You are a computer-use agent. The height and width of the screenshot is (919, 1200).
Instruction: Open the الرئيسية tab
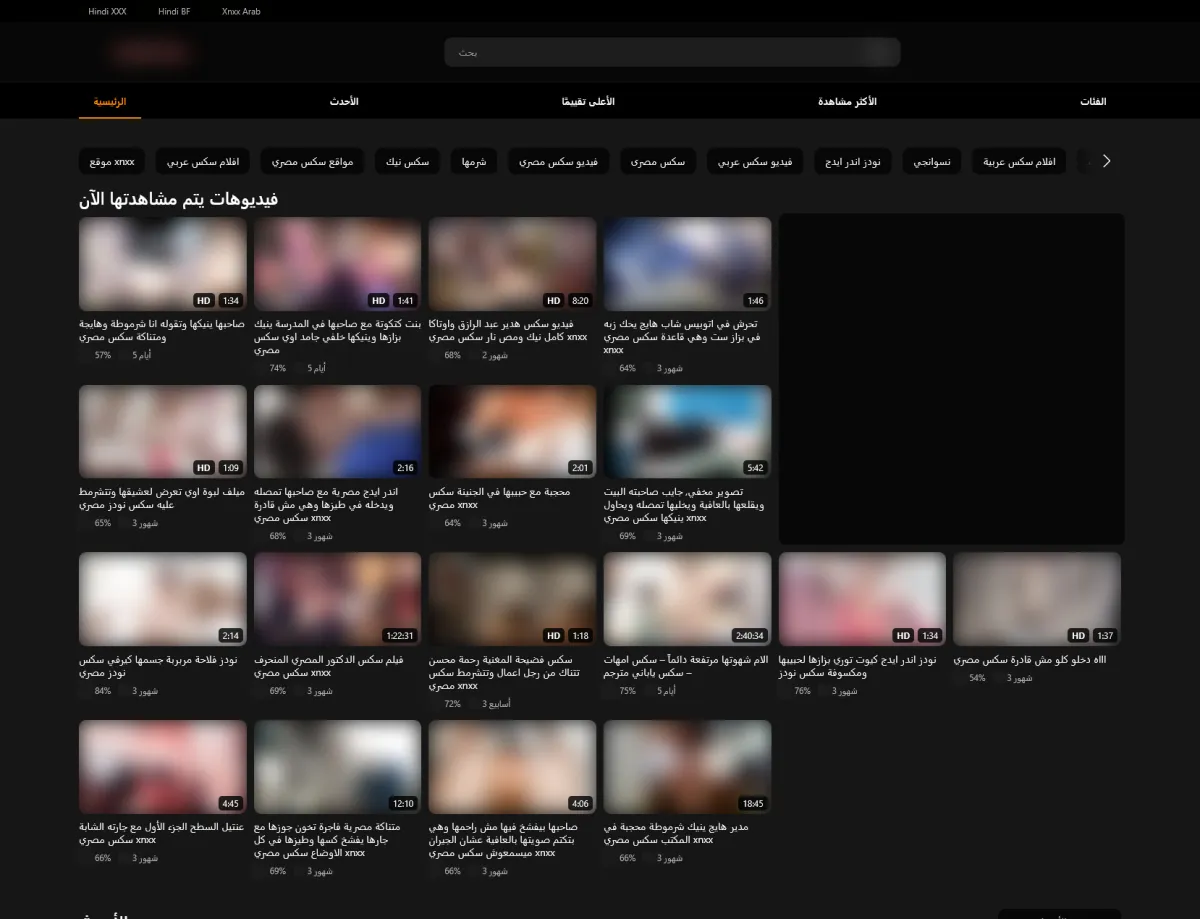(110, 102)
